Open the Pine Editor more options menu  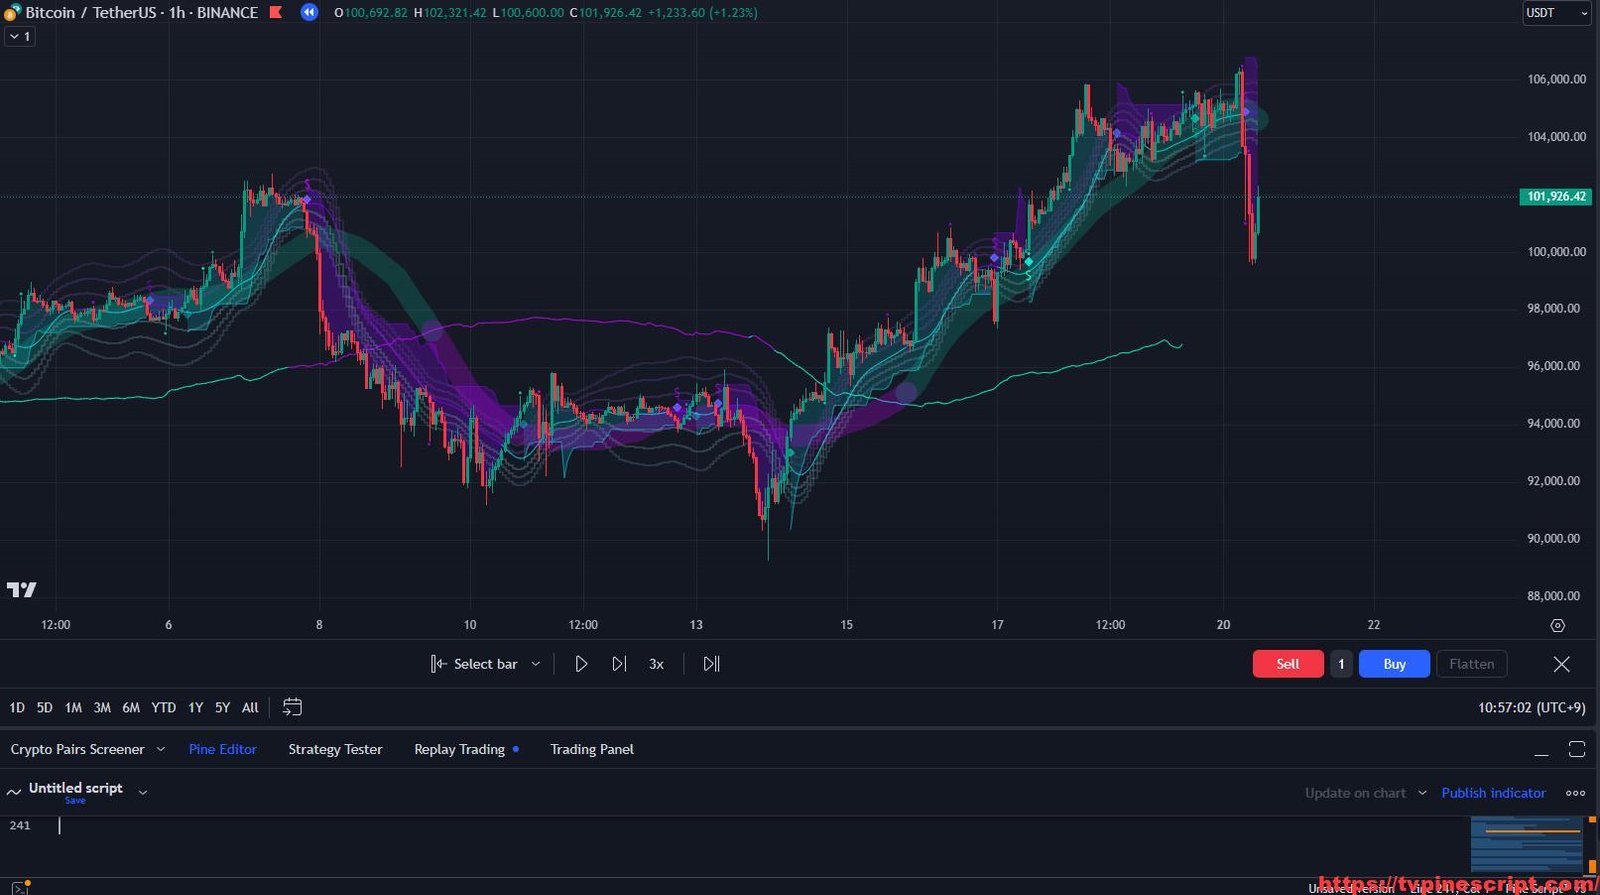1575,793
